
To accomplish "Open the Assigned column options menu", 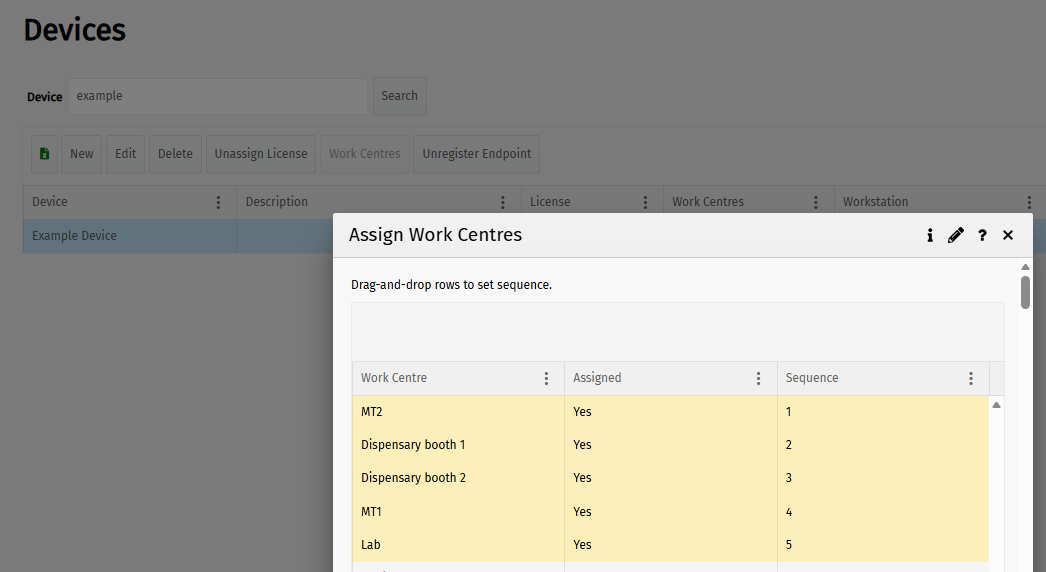I will (x=759, y=378).
